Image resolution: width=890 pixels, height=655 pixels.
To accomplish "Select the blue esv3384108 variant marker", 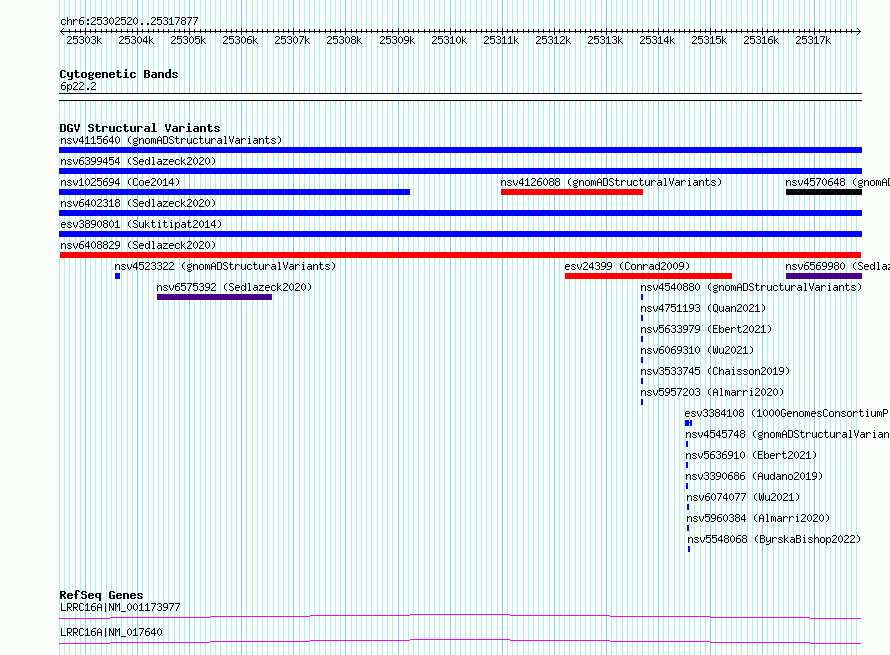I will click(689, 423).
